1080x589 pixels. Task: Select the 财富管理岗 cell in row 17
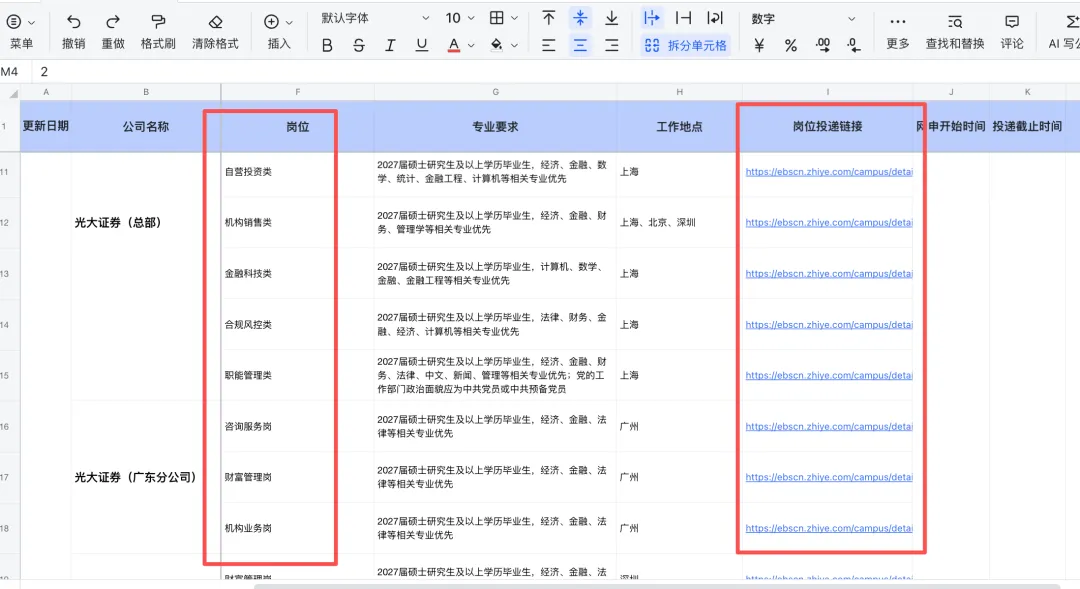(x=298, y=477)
